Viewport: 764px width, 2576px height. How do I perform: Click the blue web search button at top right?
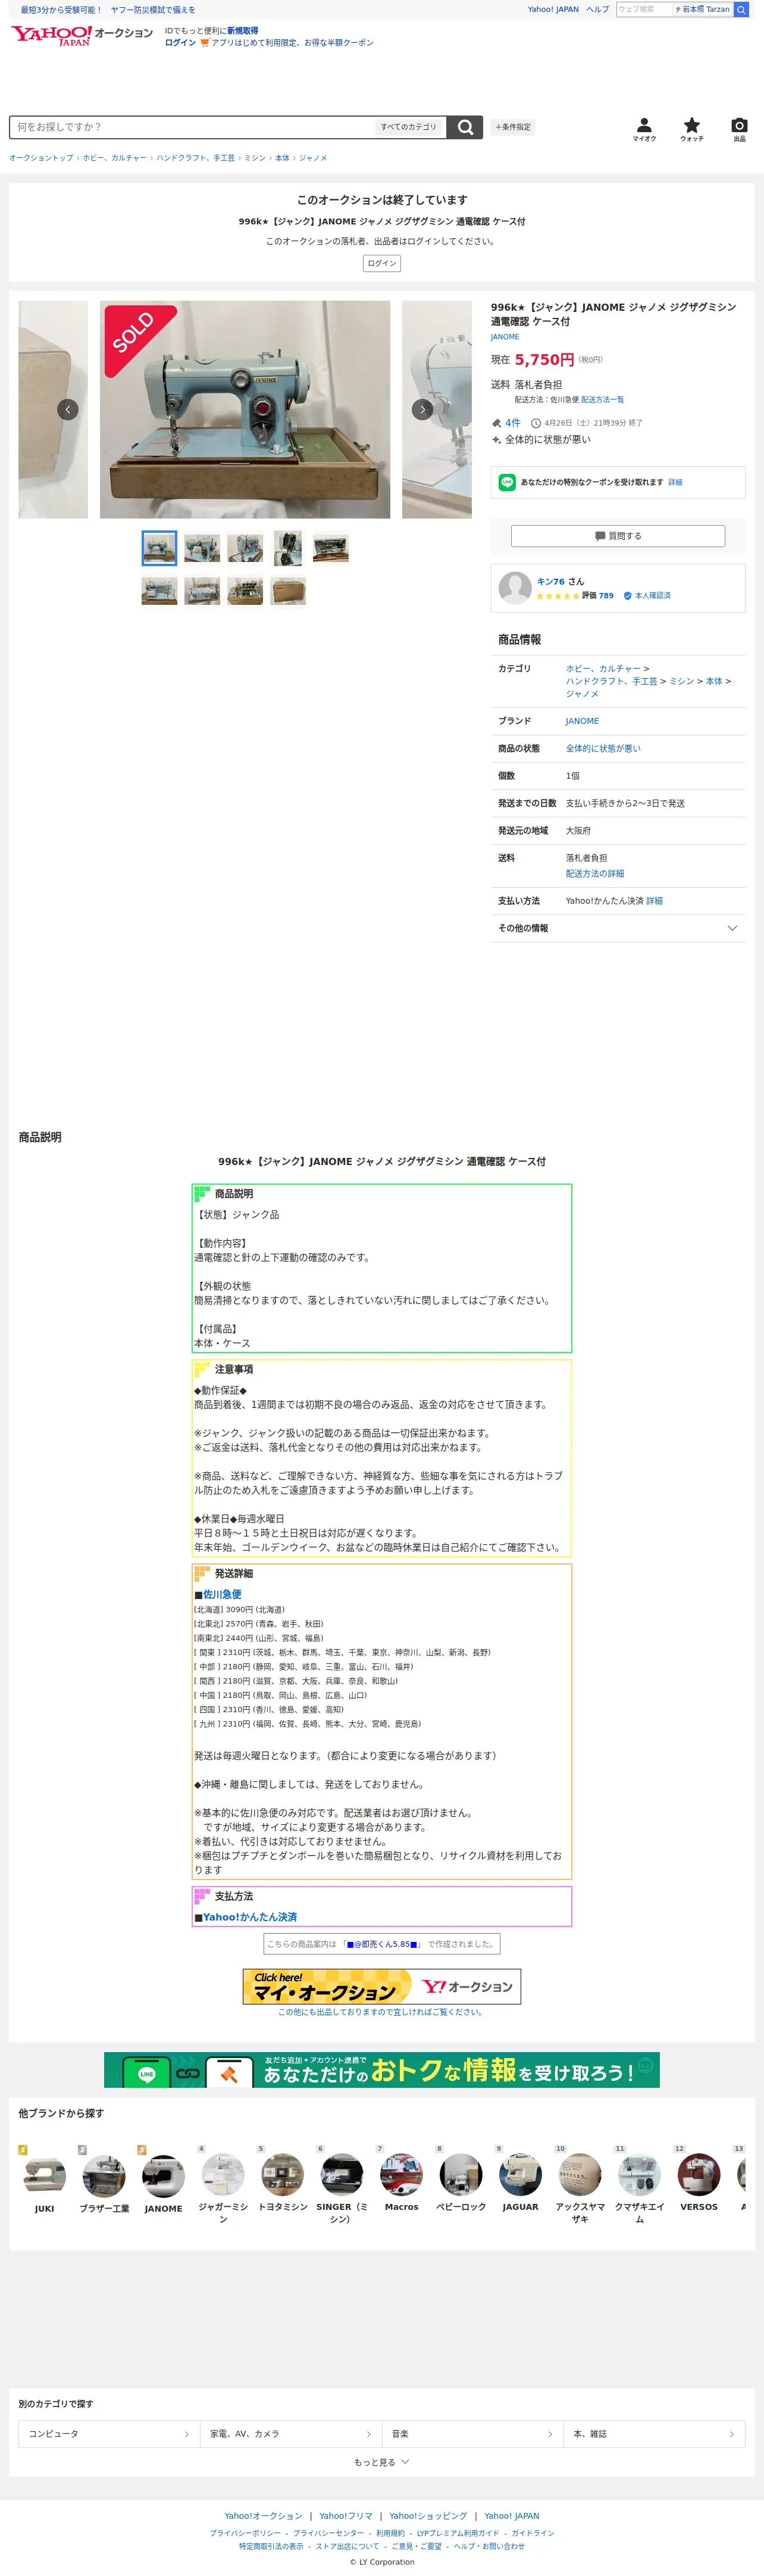741,9
